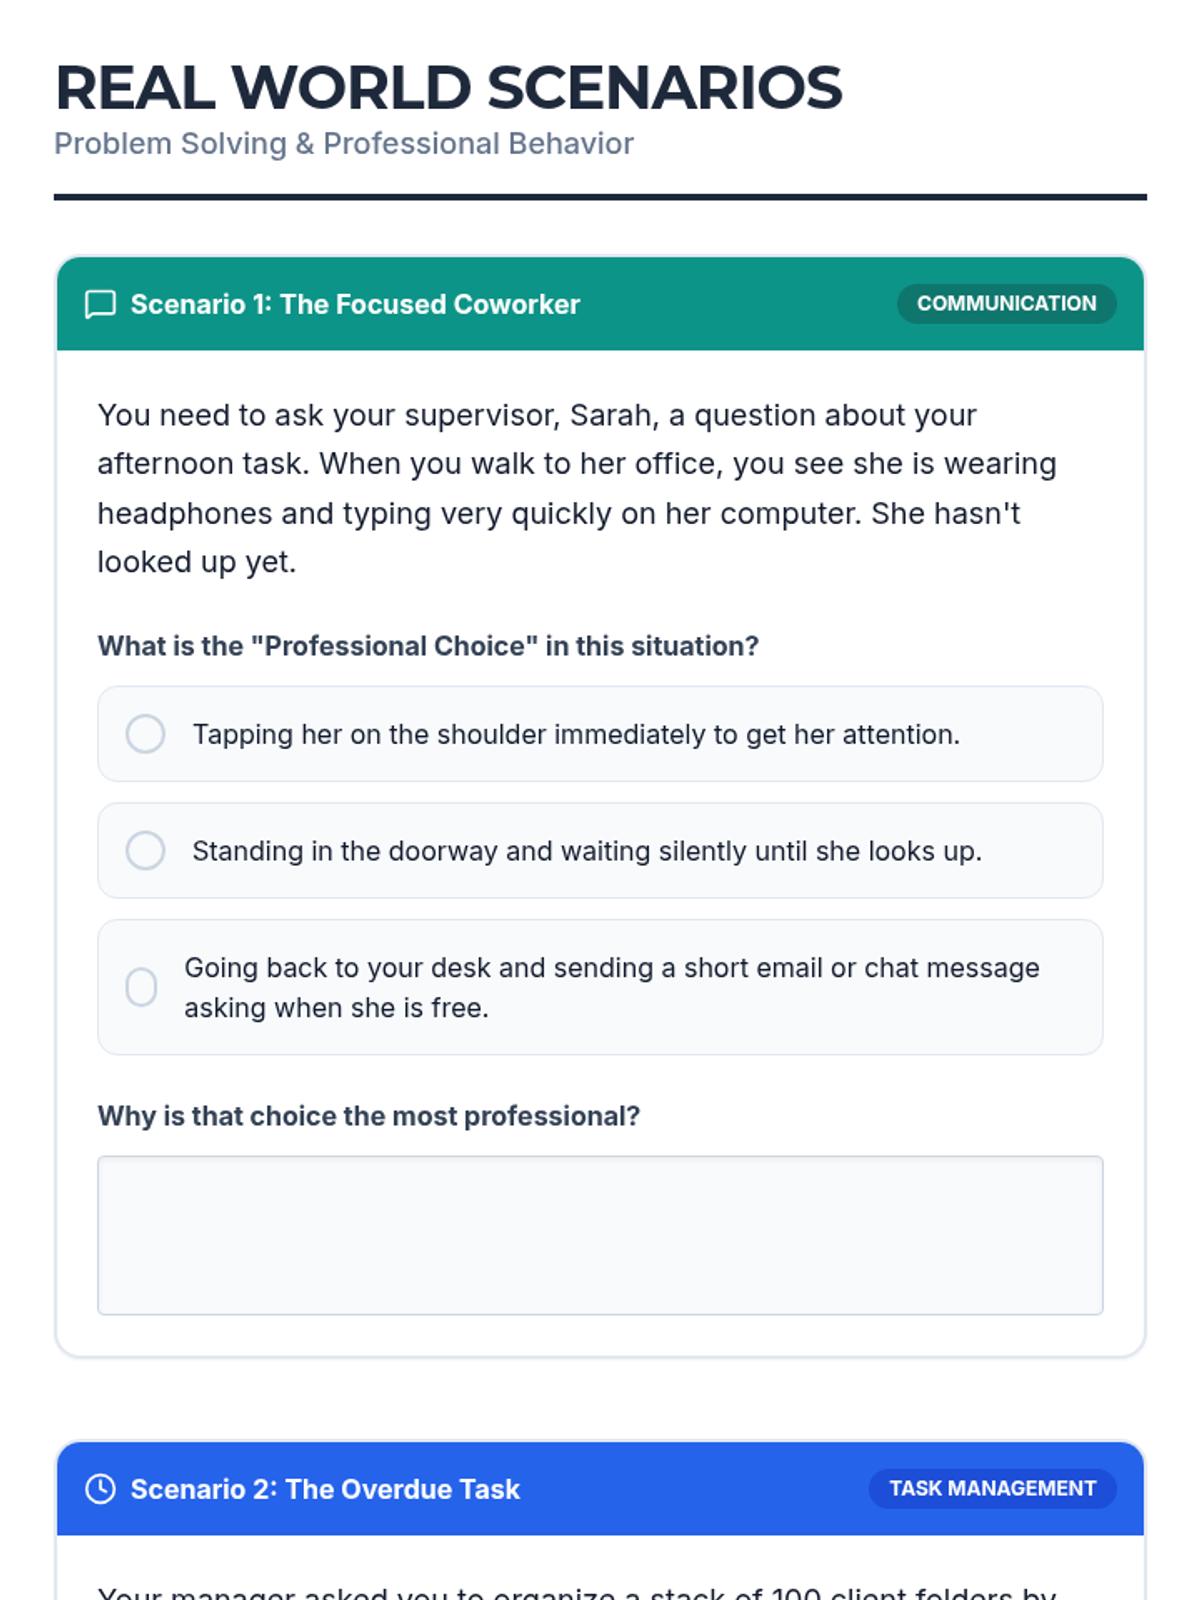This screenshot has height=1600, width=1200.
Task: Click the COMMUNICATION badge
Action: tap(1006, 304)
